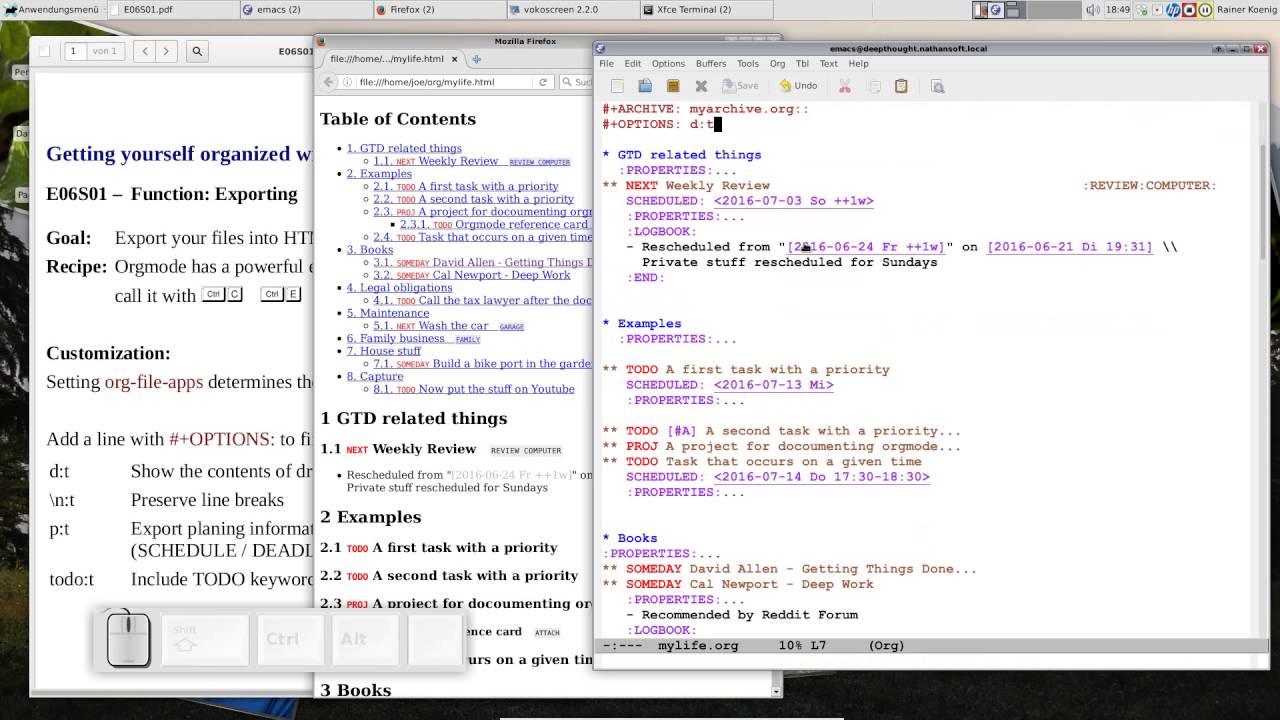Screen dimensions: 1280x720
Task: Expand the folded David Allen book heading
Action: [x=832, y=569]
